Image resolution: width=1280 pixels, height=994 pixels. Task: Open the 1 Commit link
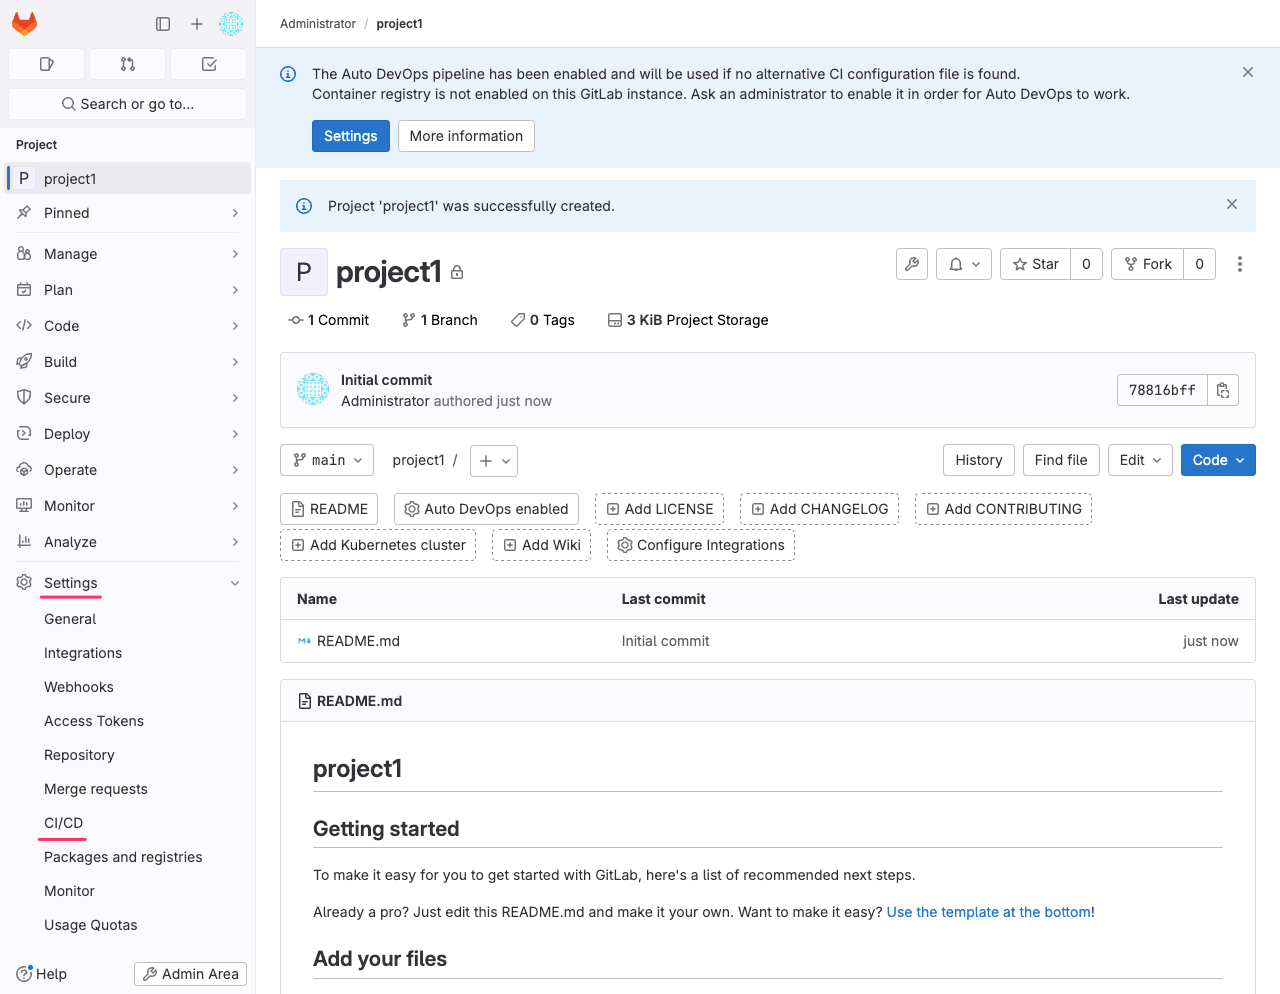(x=329, y=320)
